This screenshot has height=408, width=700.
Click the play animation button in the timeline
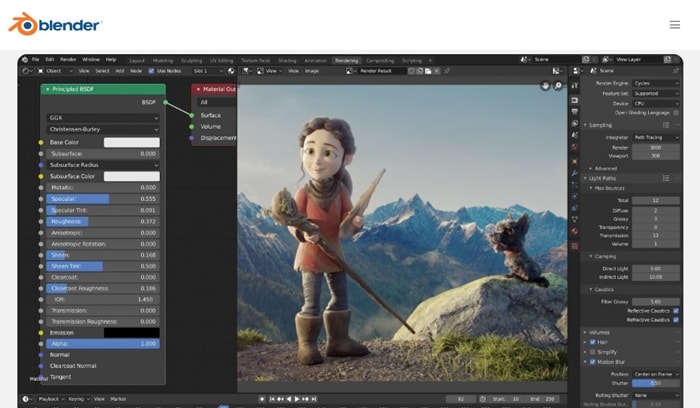click(297, 399)
